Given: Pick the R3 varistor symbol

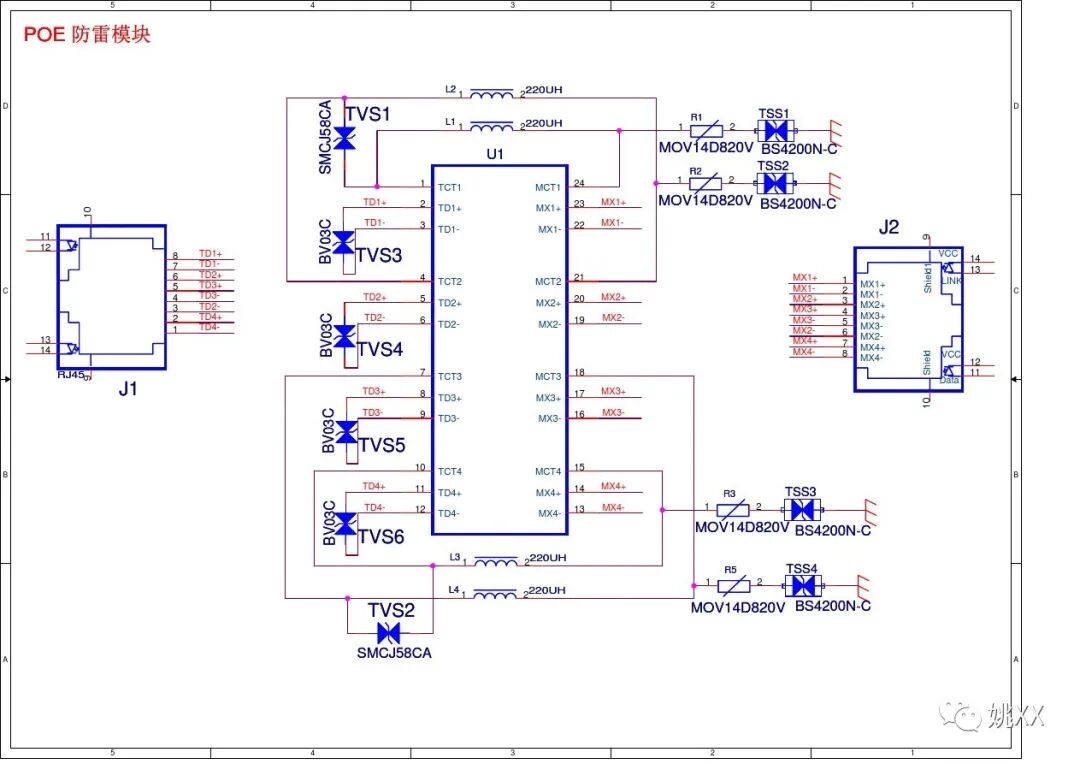Looking at the screenshot, I should [x=733, y=510].
